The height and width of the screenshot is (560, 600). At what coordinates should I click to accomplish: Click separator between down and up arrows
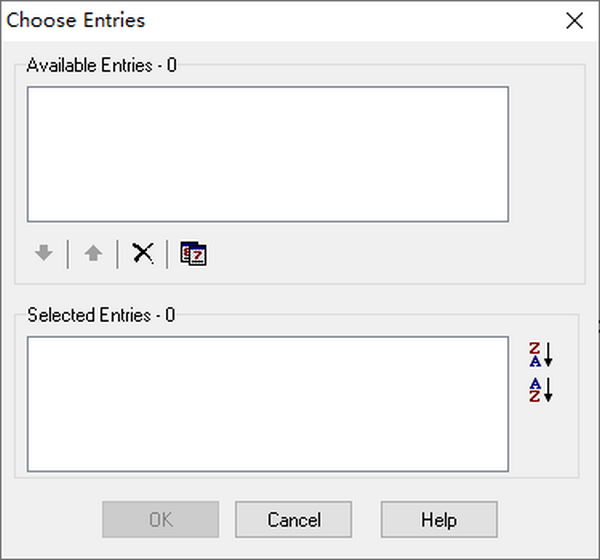[x=68, y=254]
